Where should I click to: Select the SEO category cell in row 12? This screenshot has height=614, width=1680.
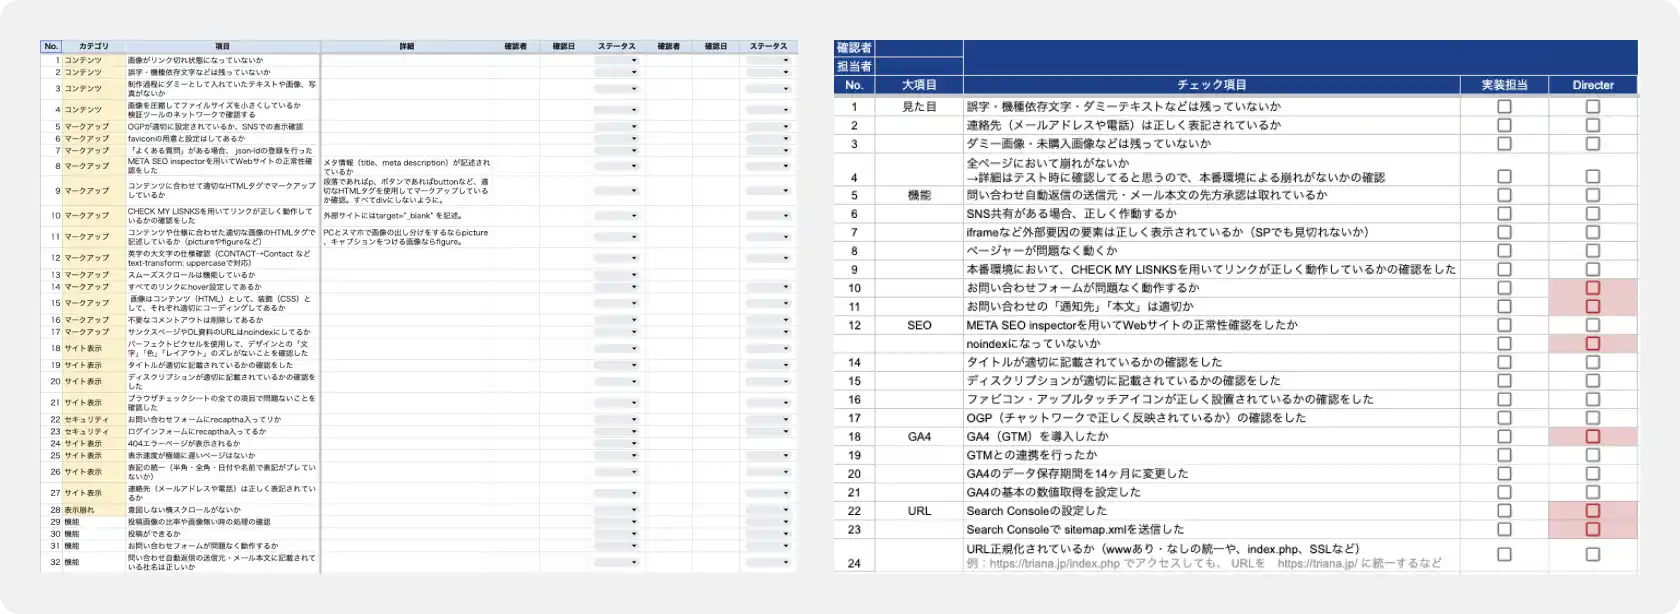[918, 325]
